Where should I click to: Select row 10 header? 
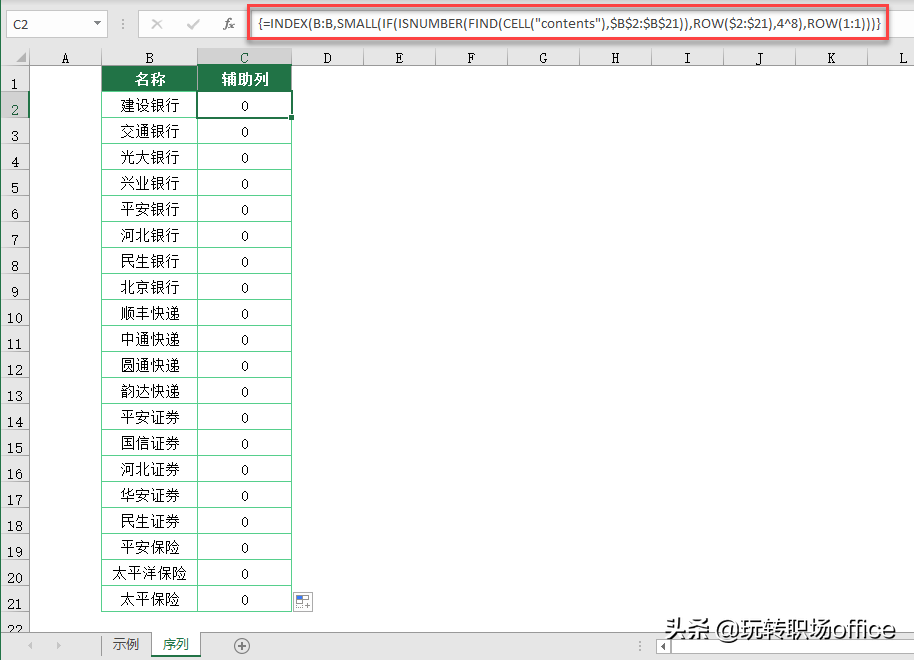coord(15,313)
